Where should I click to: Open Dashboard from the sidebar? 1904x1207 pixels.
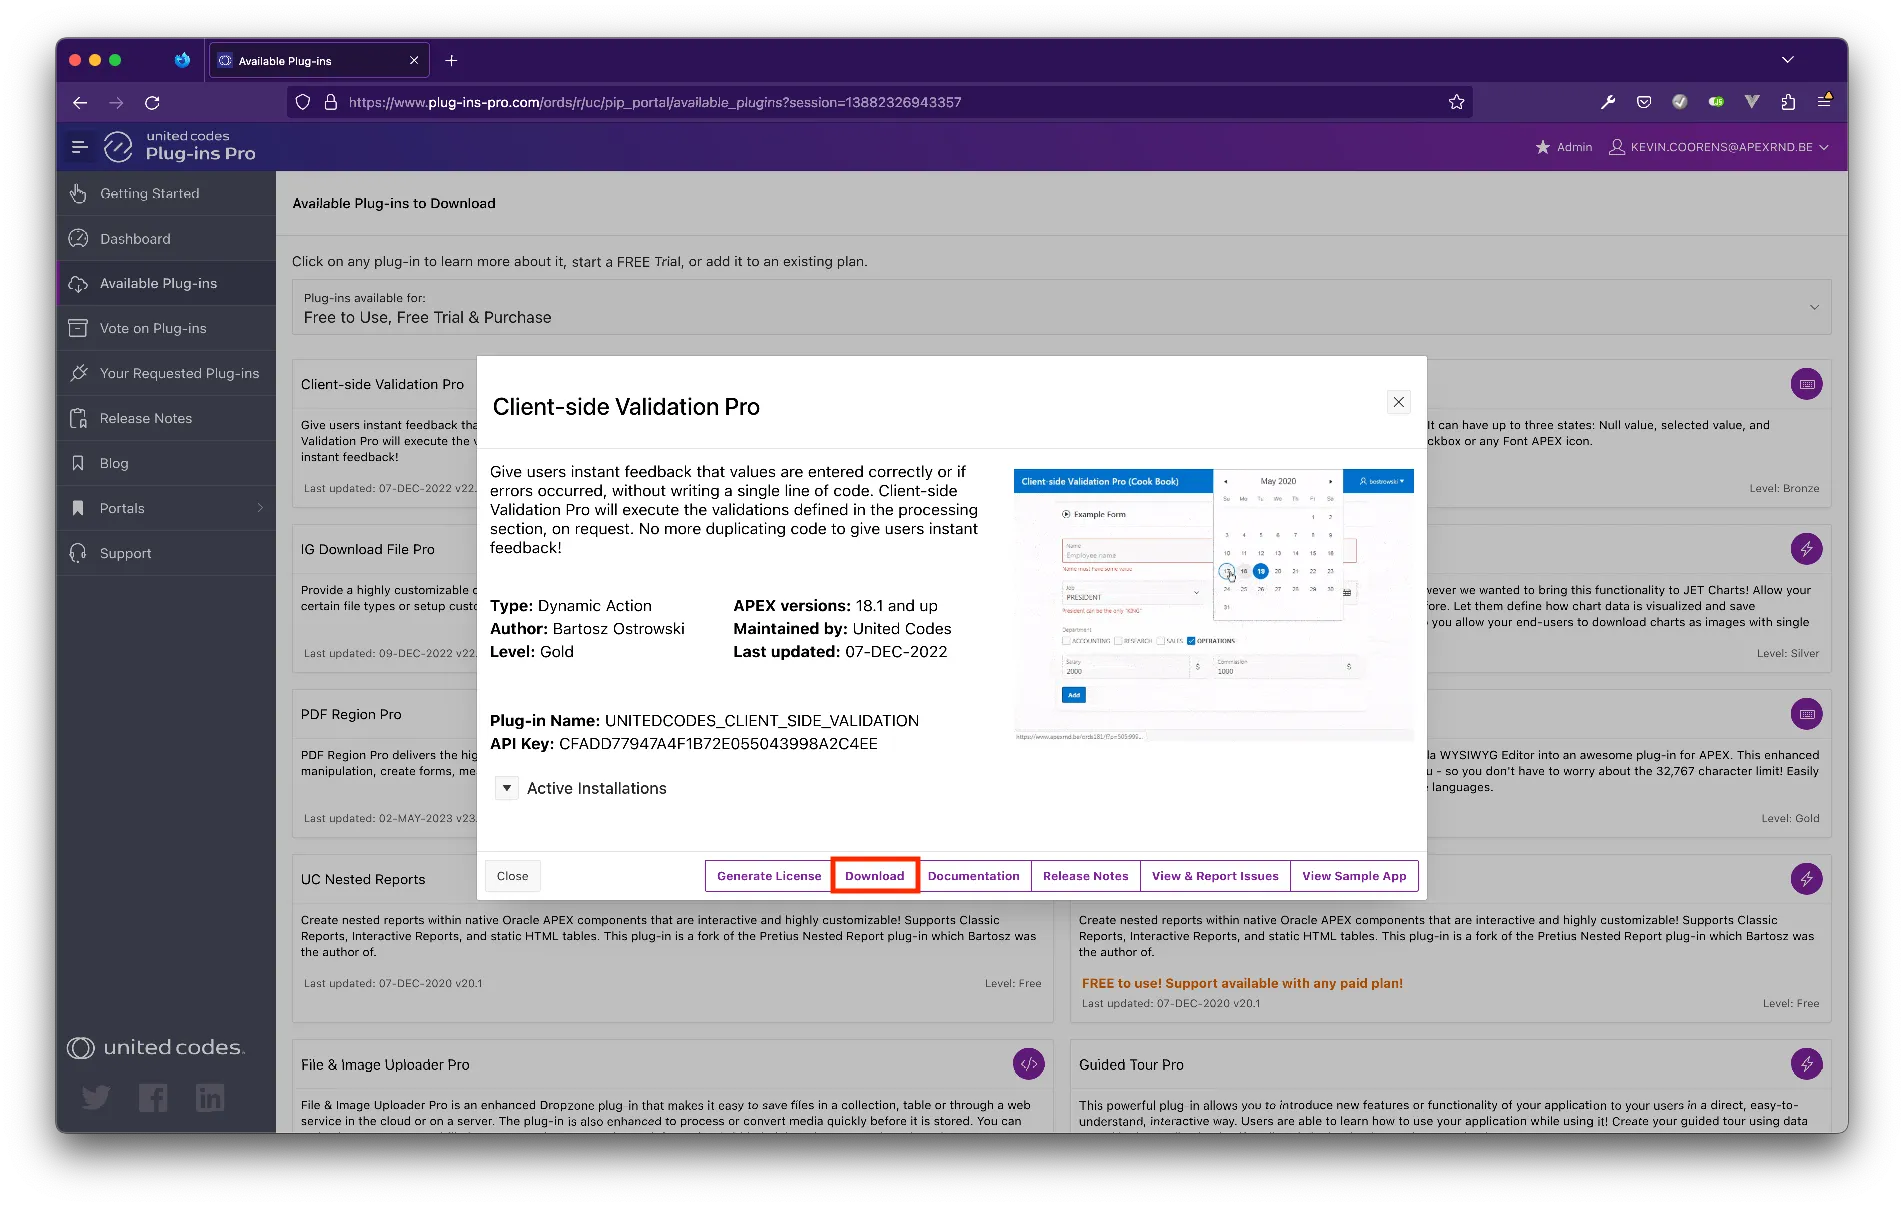coord(135,239)
